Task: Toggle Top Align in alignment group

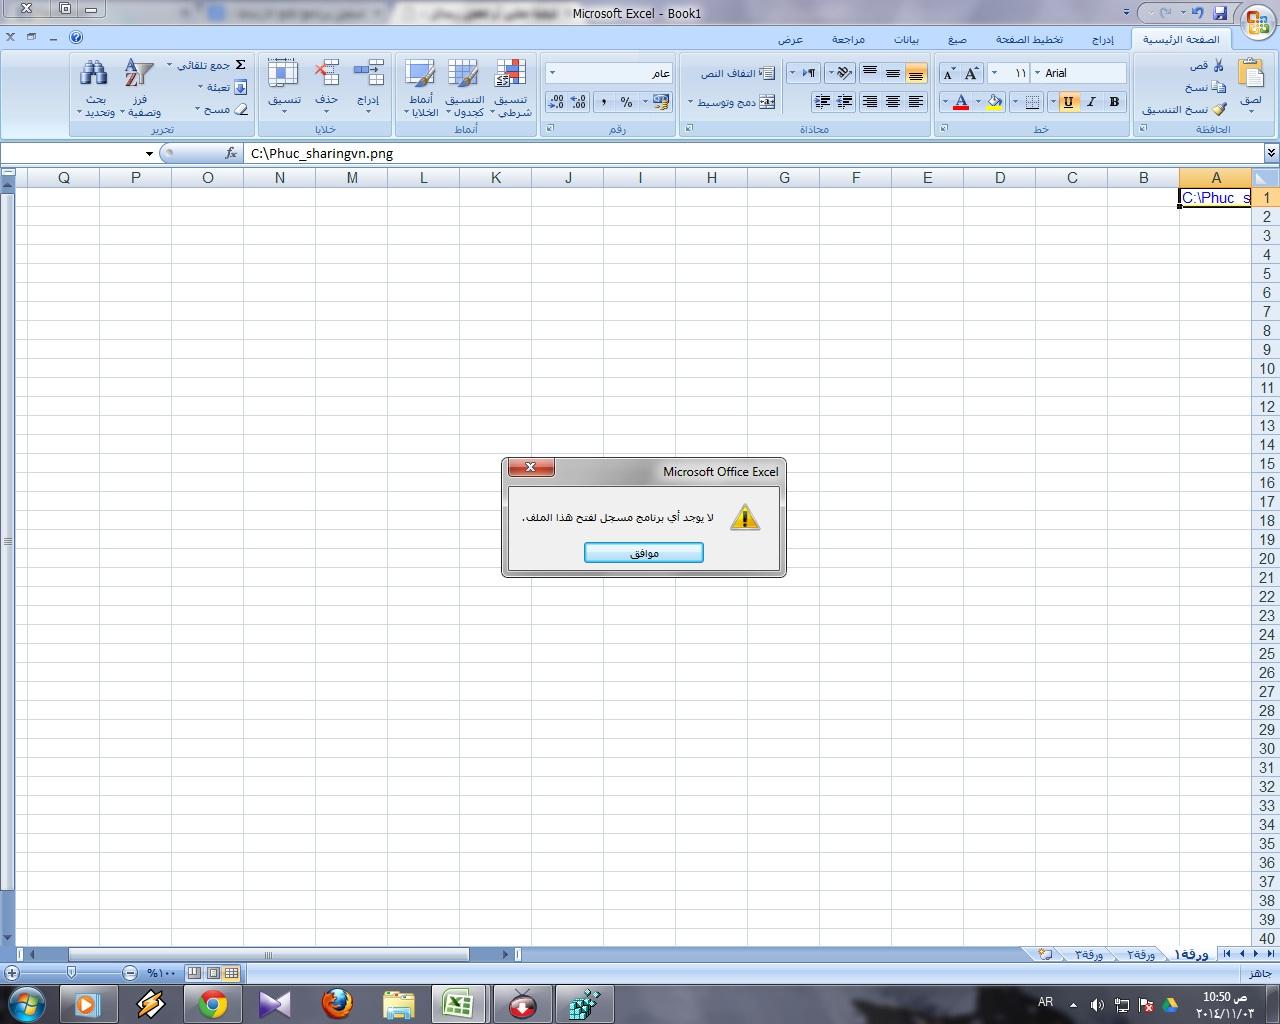Action: [870, 73]
